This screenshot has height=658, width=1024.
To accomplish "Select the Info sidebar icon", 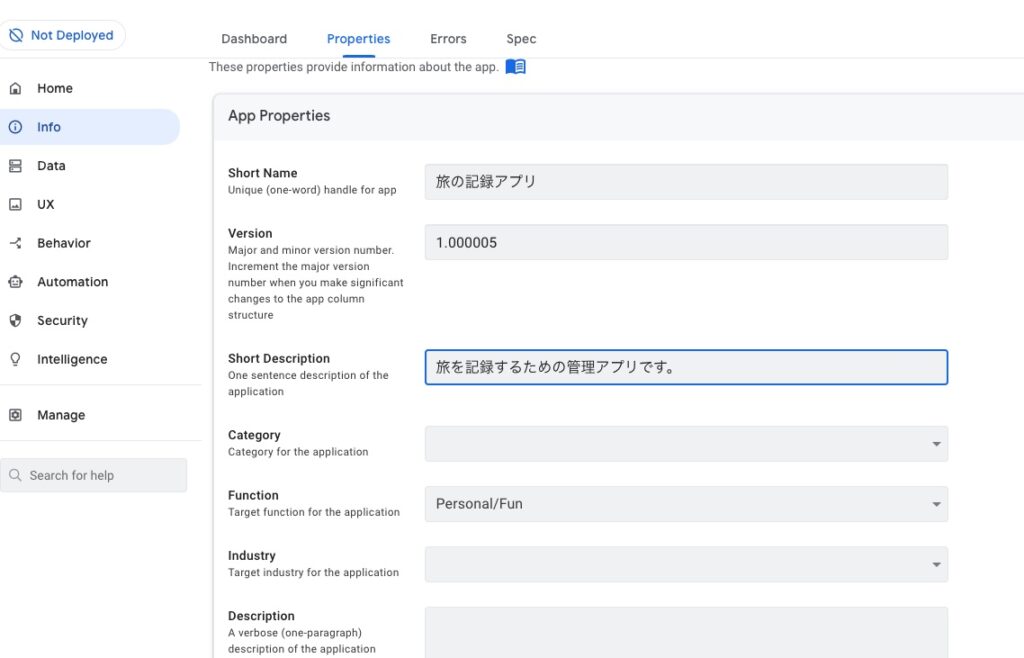I will (16, 127).
